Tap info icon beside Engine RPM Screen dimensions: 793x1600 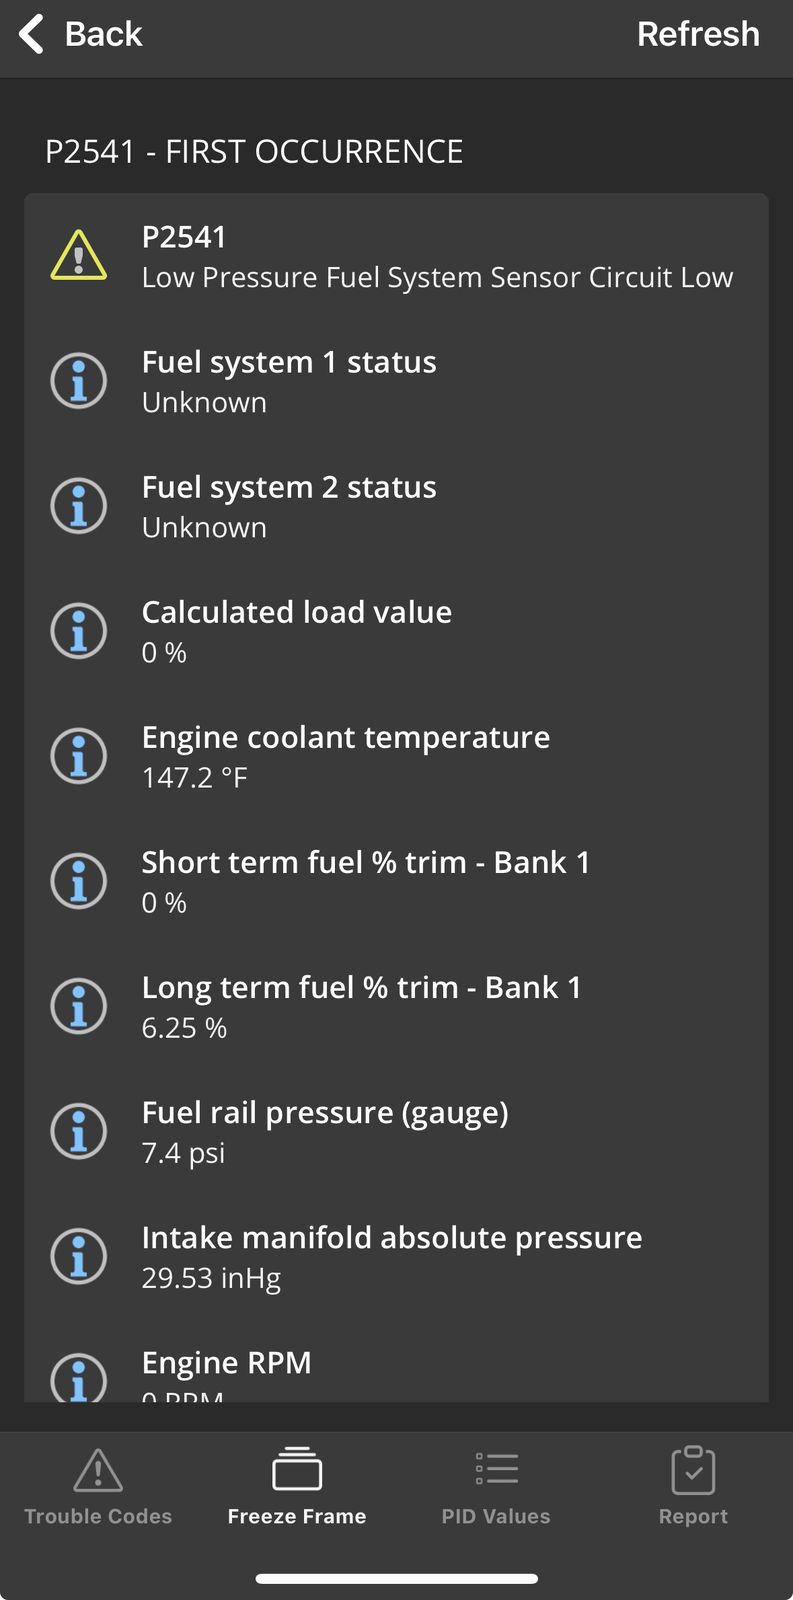click(x=79, y=1378)
